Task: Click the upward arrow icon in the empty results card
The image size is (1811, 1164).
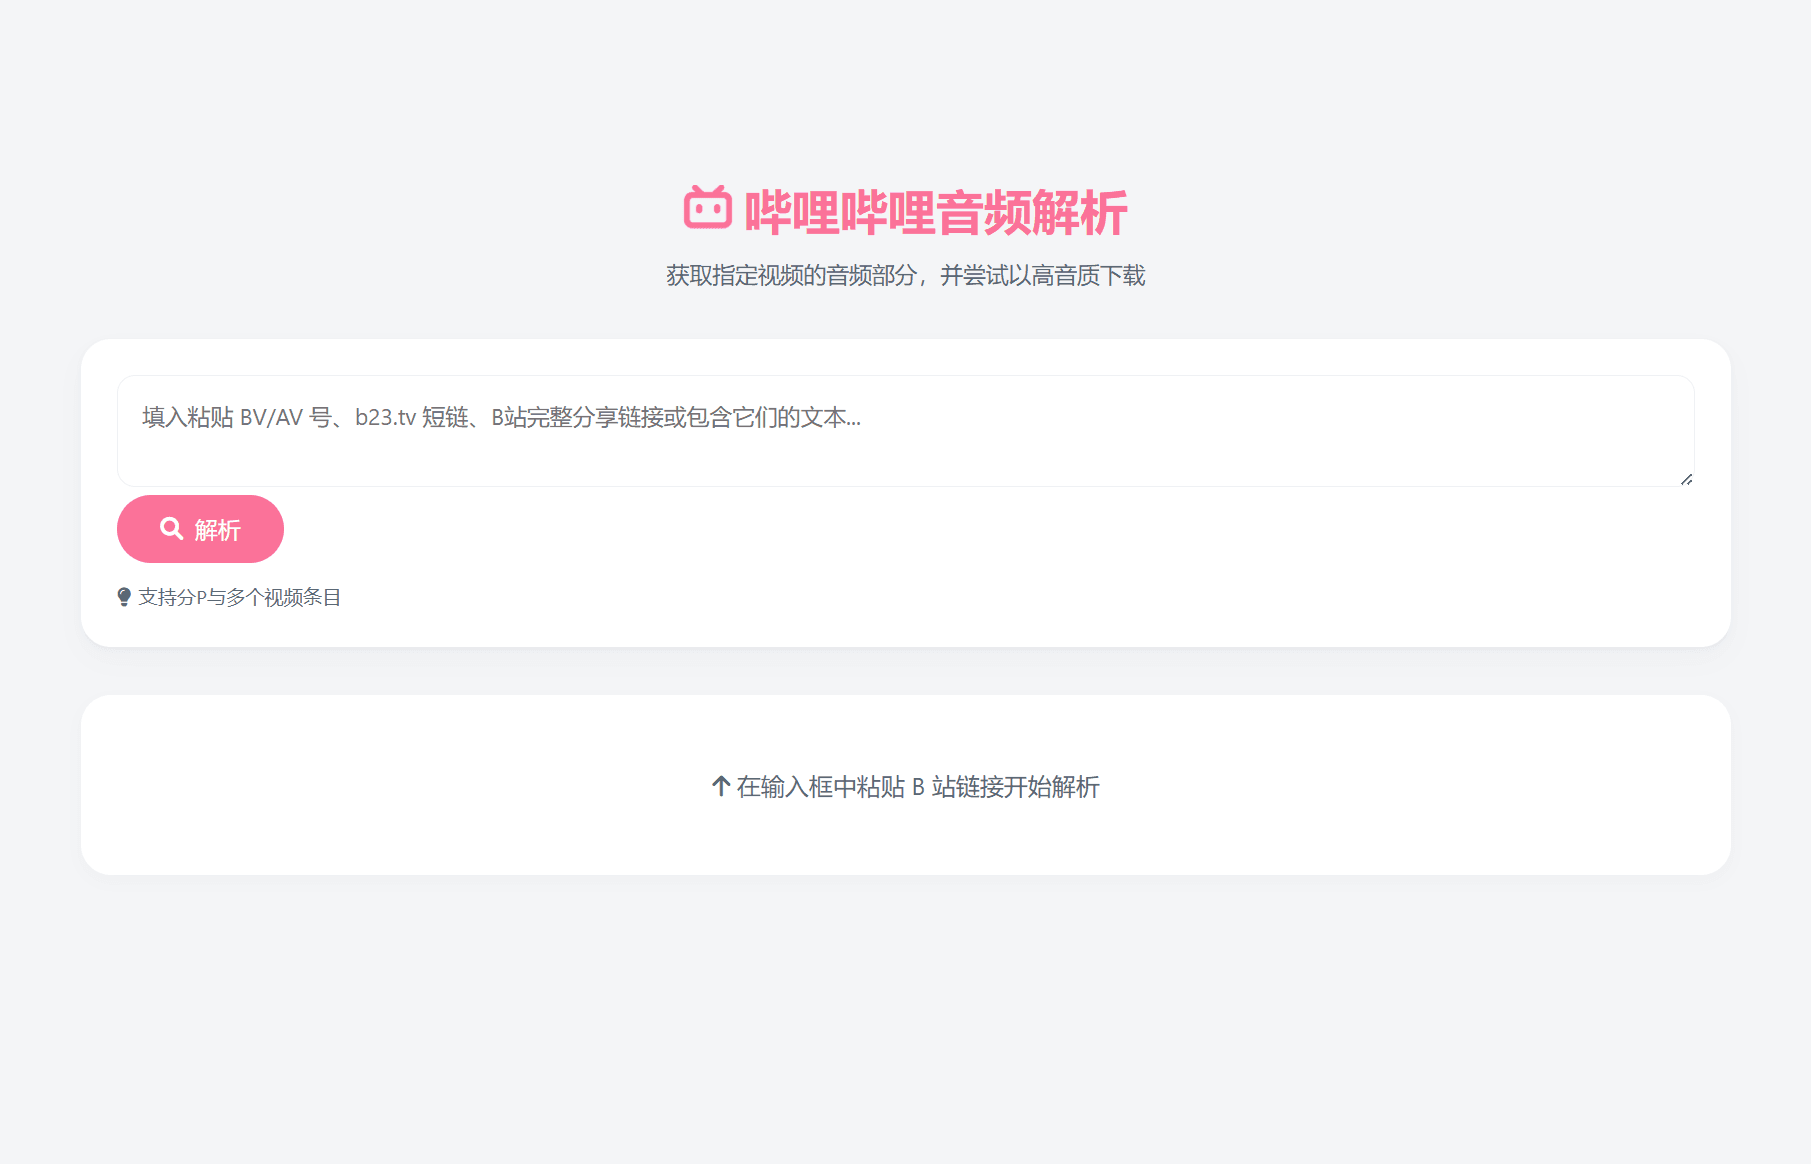Action: [x=720, y=786]
